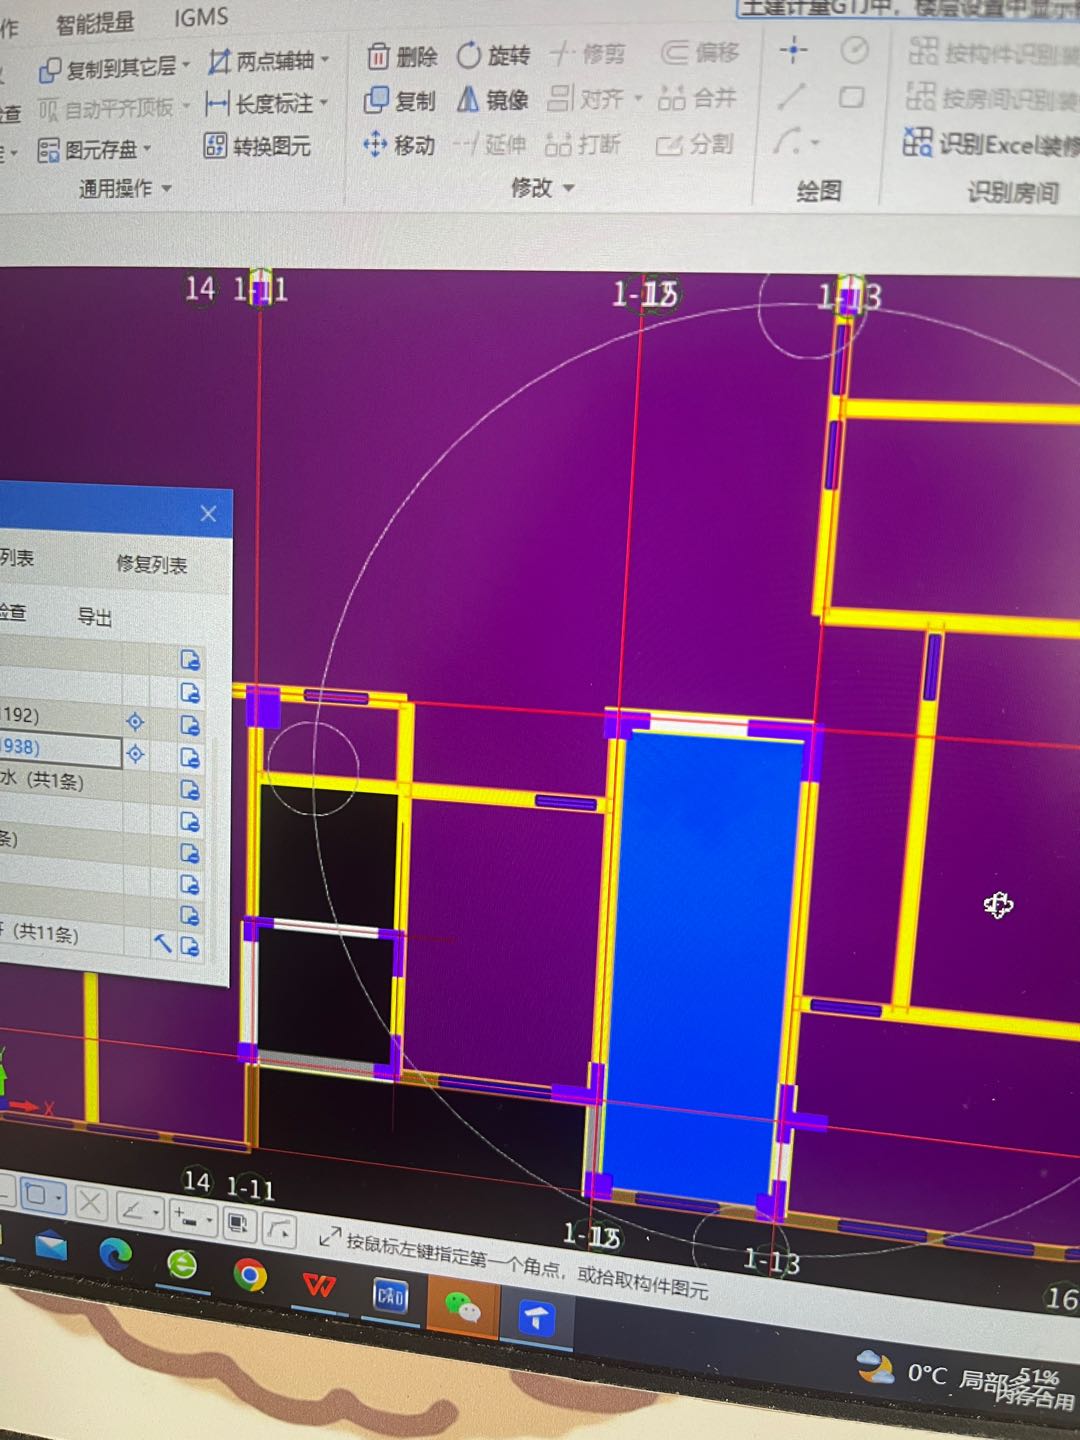Select the Mirror (镜像) tool
Image resolution: width=1080 pixels, height=1440 pixels.
click(492, 99)
